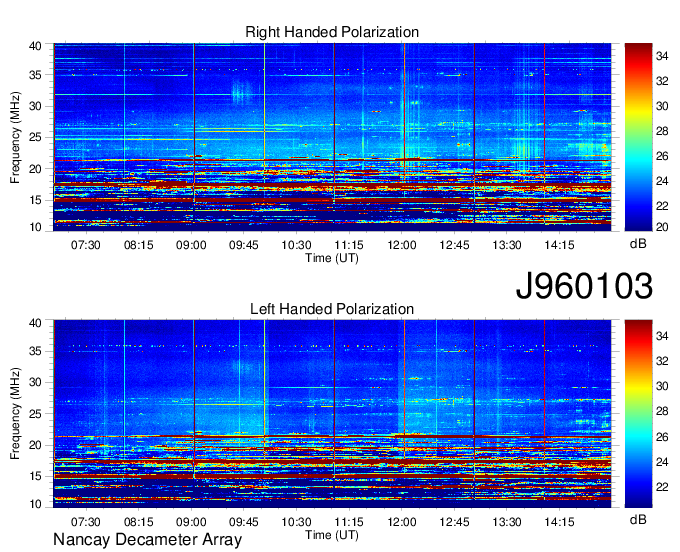Click the 'dB' label under the Right Handed colorbar
The image size is (680, 552).
(638, 244)
